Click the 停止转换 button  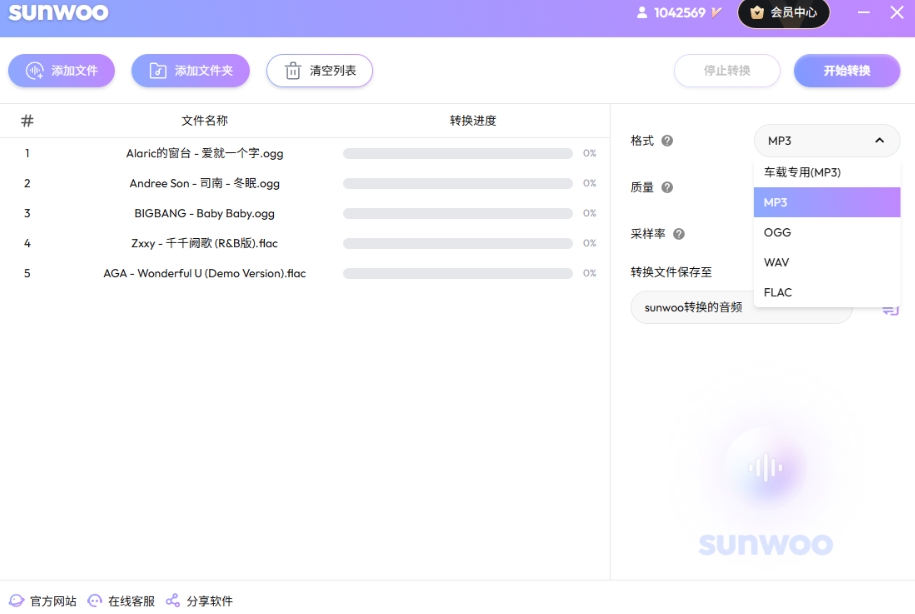click(x=727, y=71)
